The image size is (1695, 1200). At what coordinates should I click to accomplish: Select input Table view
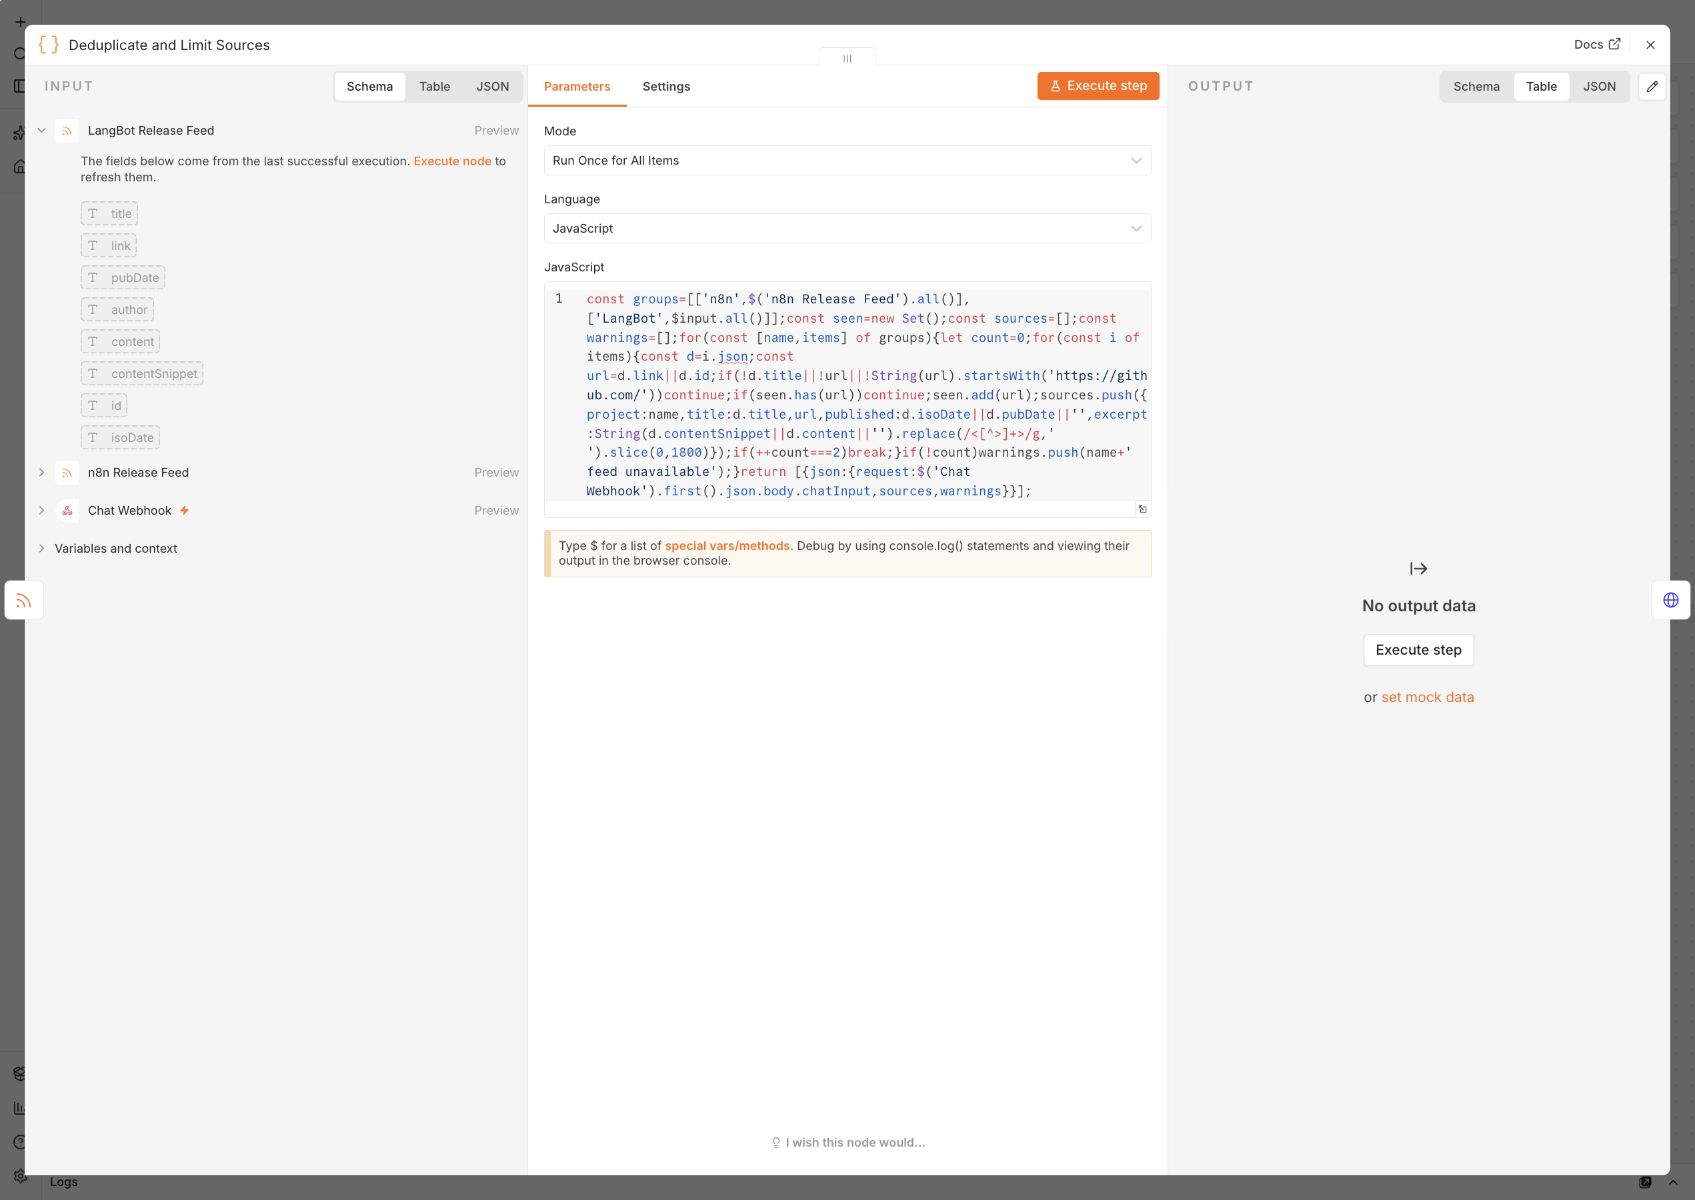pos(434,87)
